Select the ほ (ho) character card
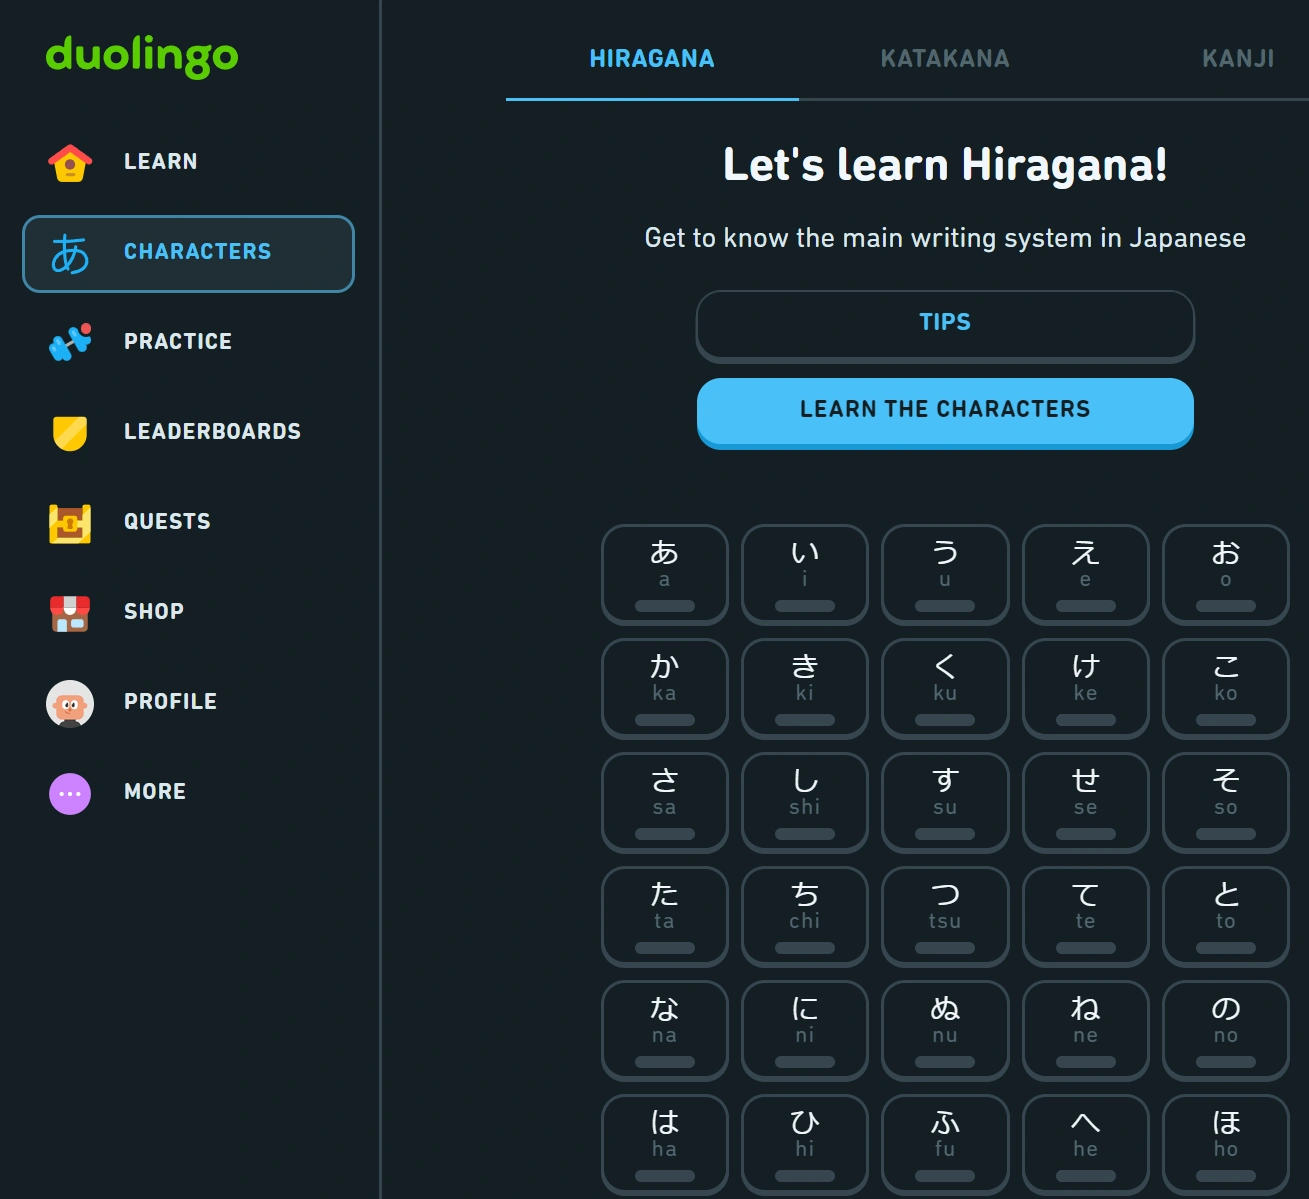Viewport: 1309px width, 1199px height. (x=1226, y=1144)
